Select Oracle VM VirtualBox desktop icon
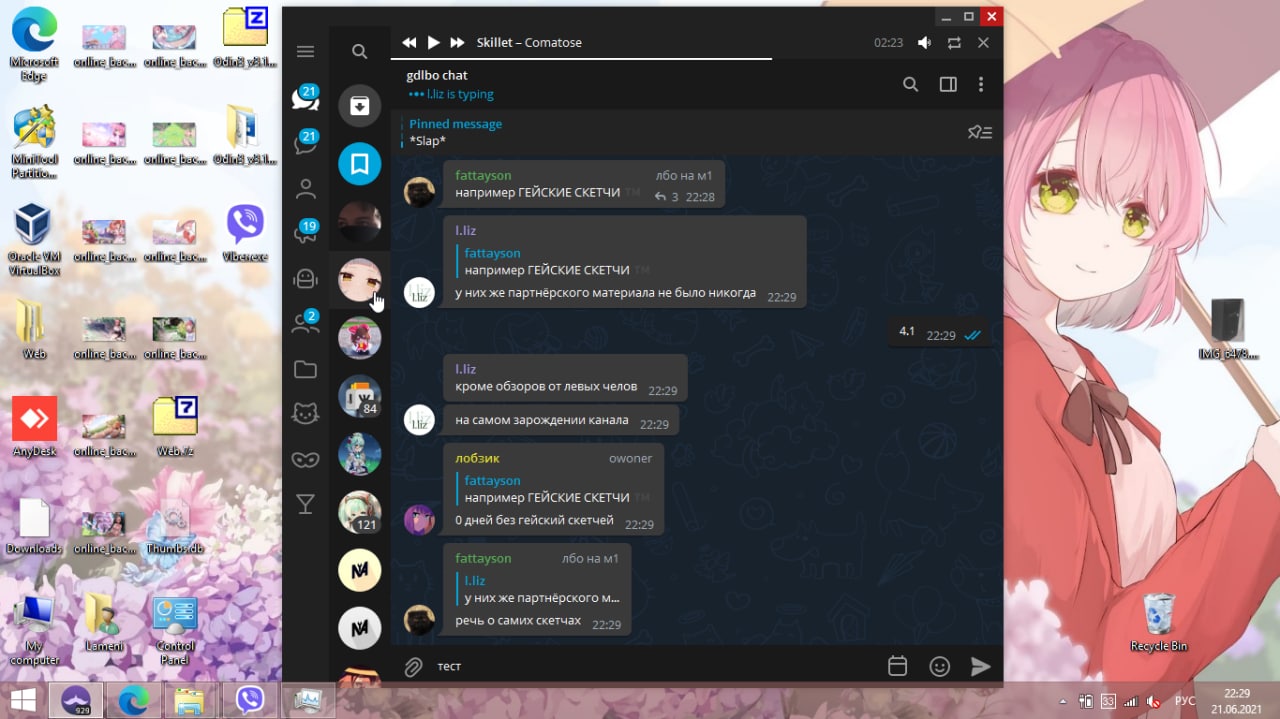Image resolution: width=1280 pixels, height=719 pixels. click(34, 239)
